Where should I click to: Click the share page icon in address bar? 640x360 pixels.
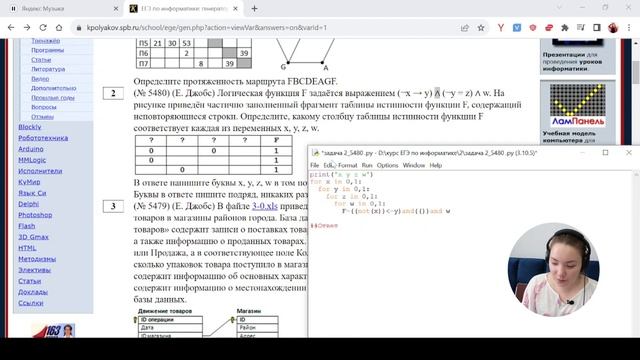464,28
